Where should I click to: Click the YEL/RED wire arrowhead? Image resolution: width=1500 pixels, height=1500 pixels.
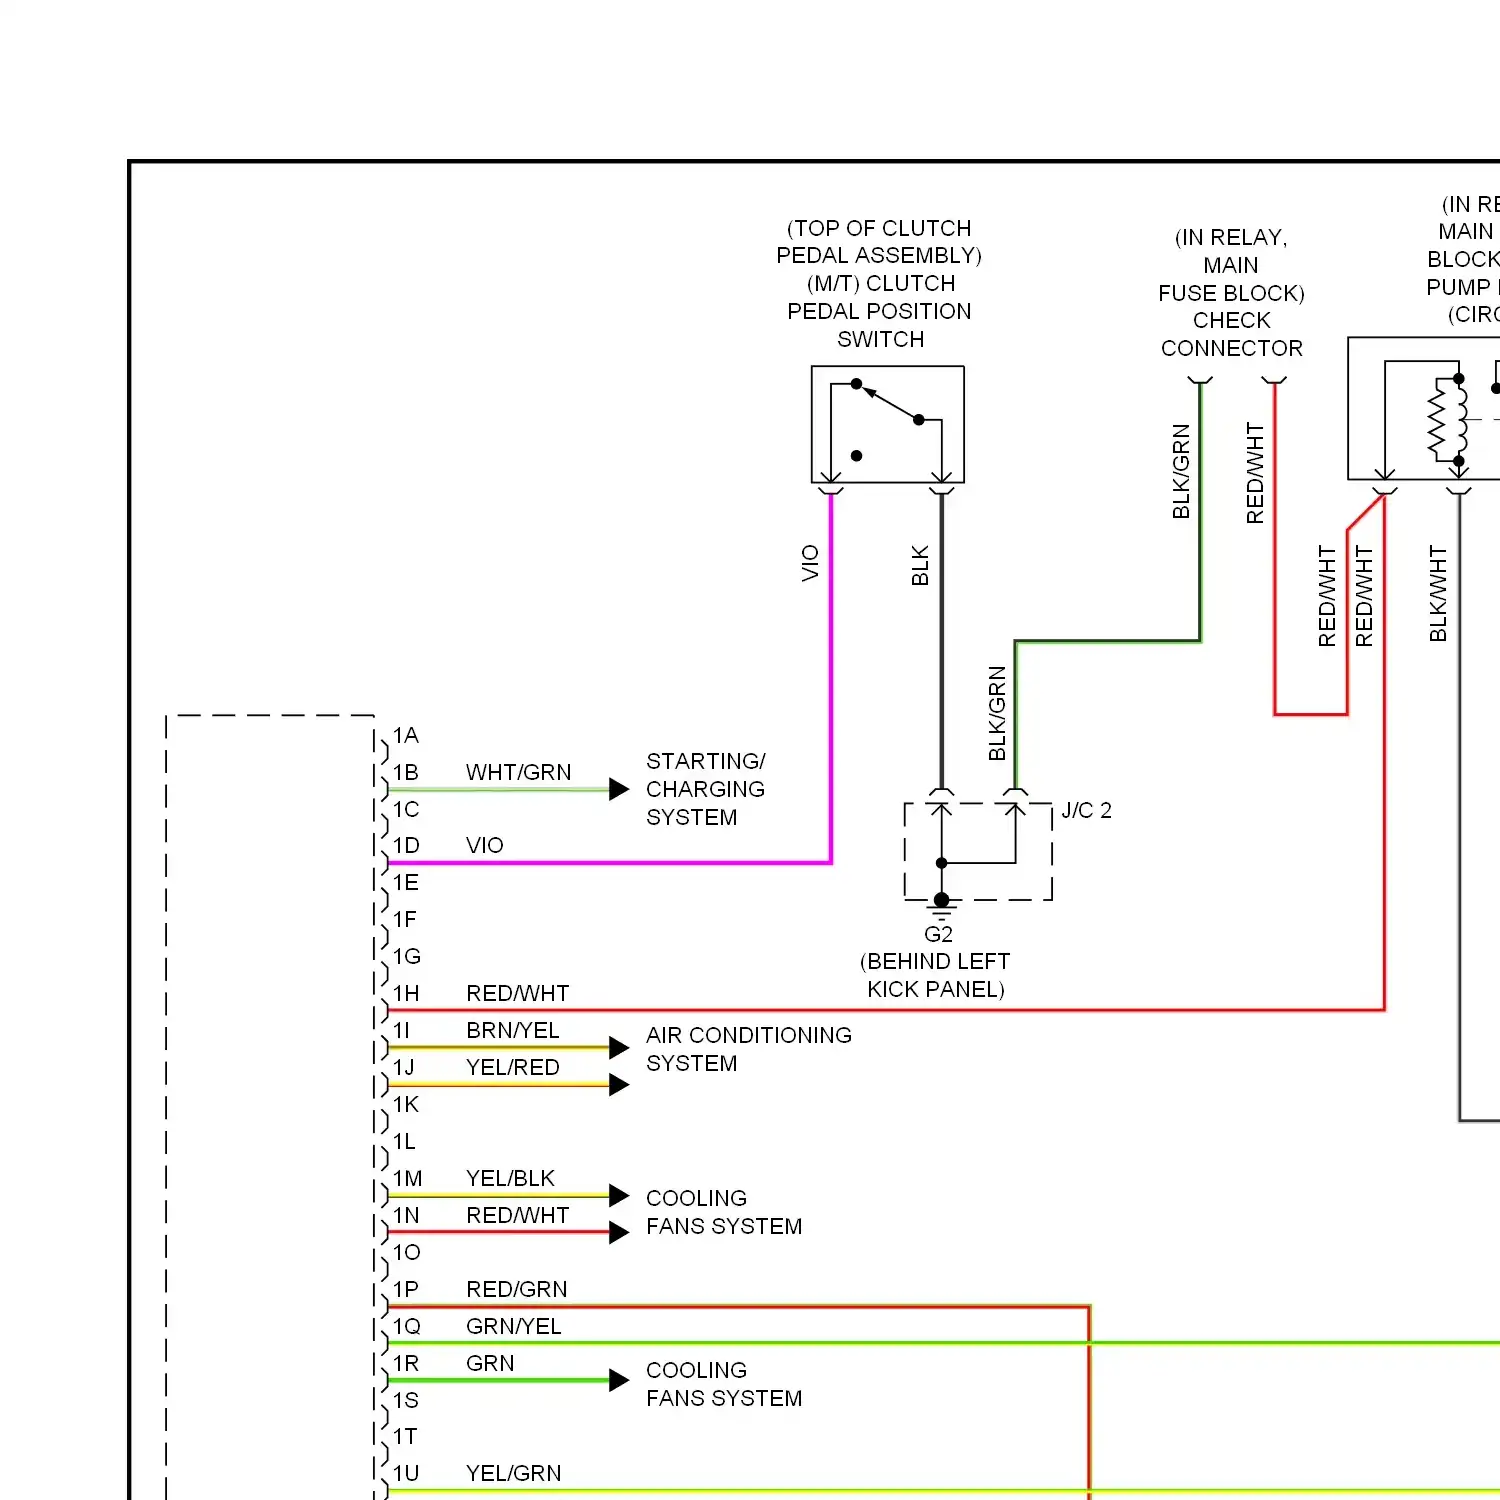[619, 1084]
